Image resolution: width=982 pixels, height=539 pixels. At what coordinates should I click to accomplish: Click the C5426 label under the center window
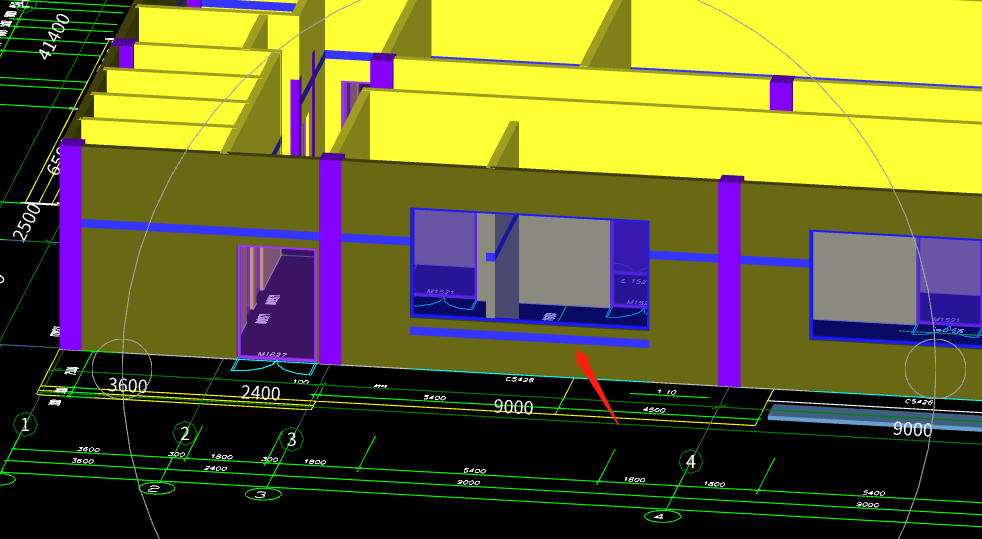coord(519,379)
